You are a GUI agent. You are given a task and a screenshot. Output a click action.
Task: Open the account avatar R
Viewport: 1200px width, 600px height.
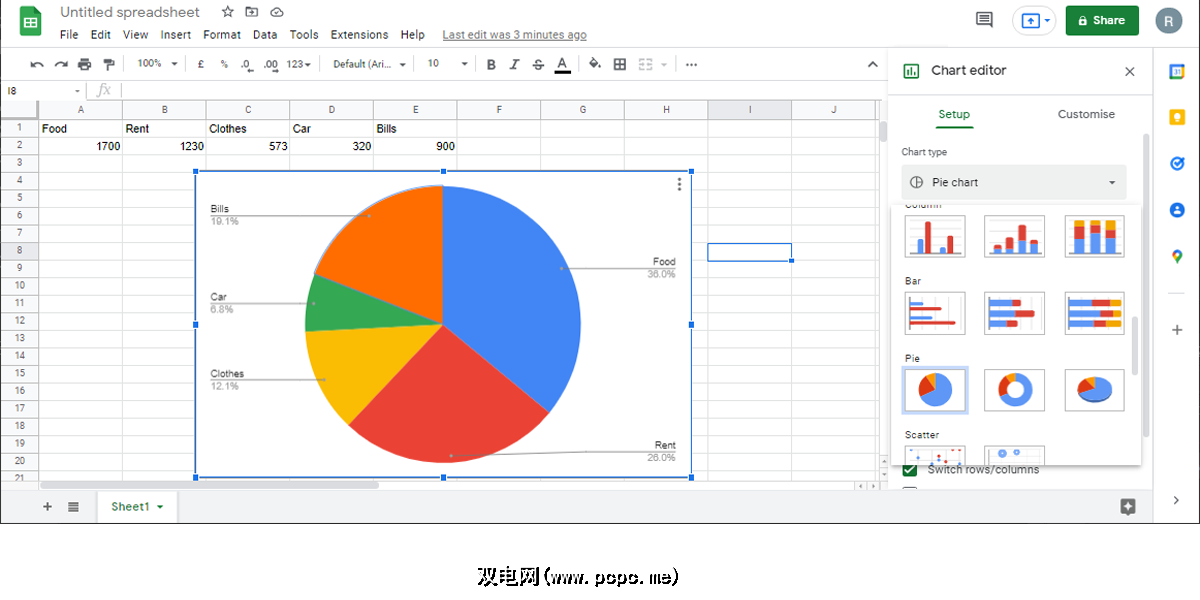coord(1168,20)
